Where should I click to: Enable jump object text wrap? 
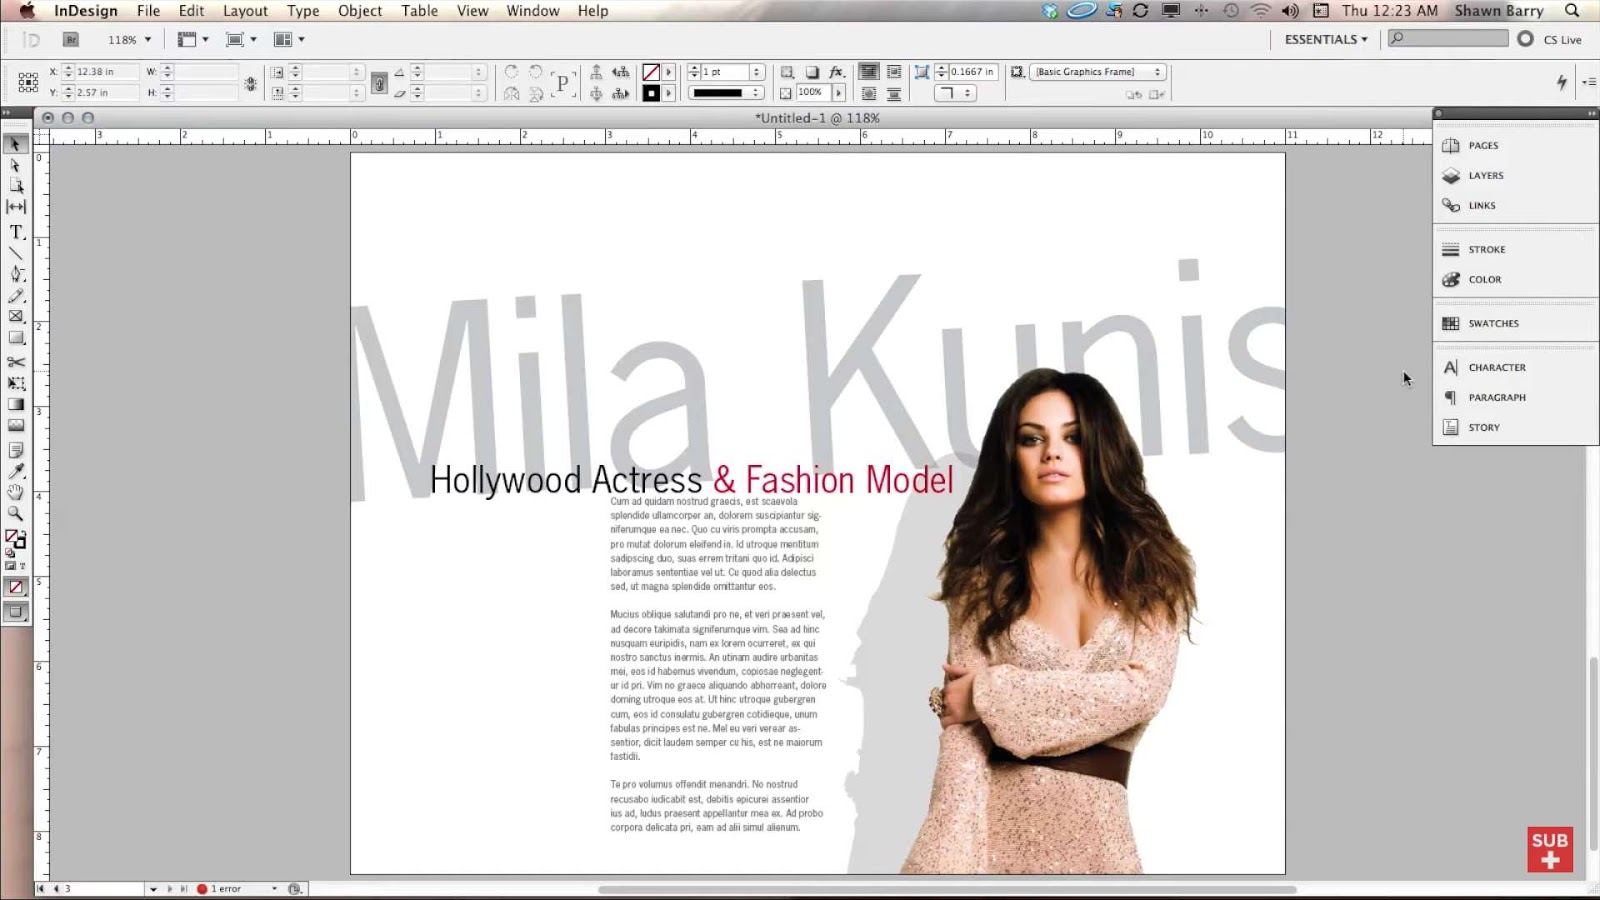point(894,93)
